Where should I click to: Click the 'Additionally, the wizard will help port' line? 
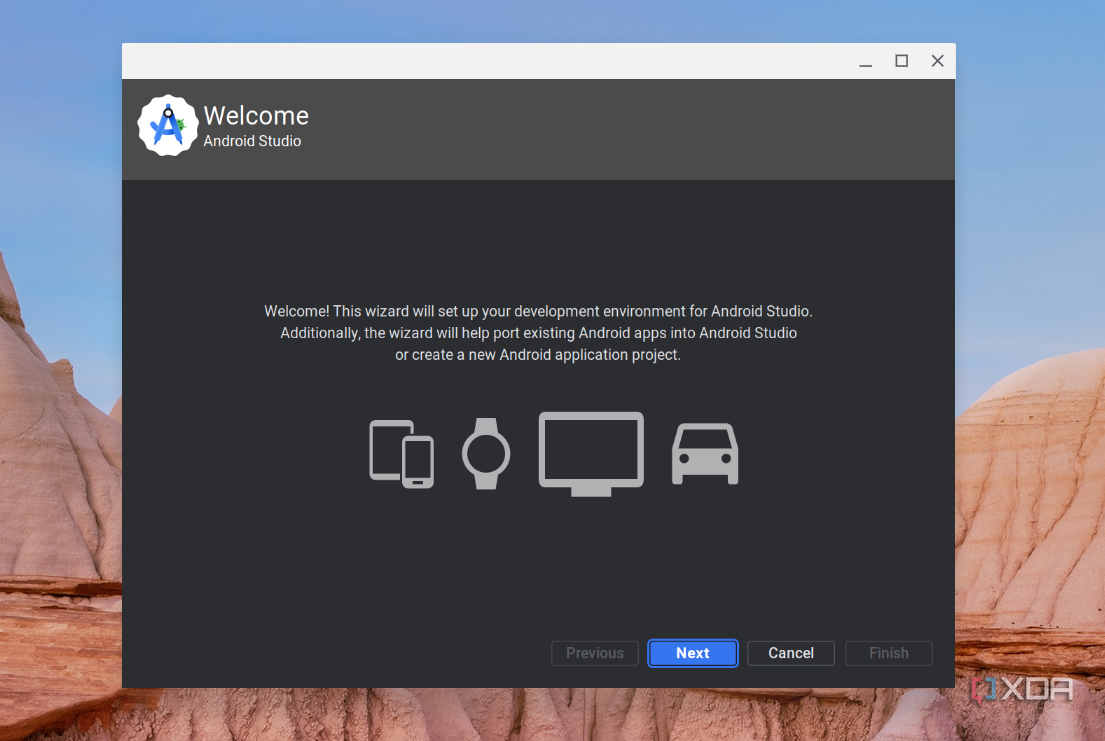coord(538,333)
